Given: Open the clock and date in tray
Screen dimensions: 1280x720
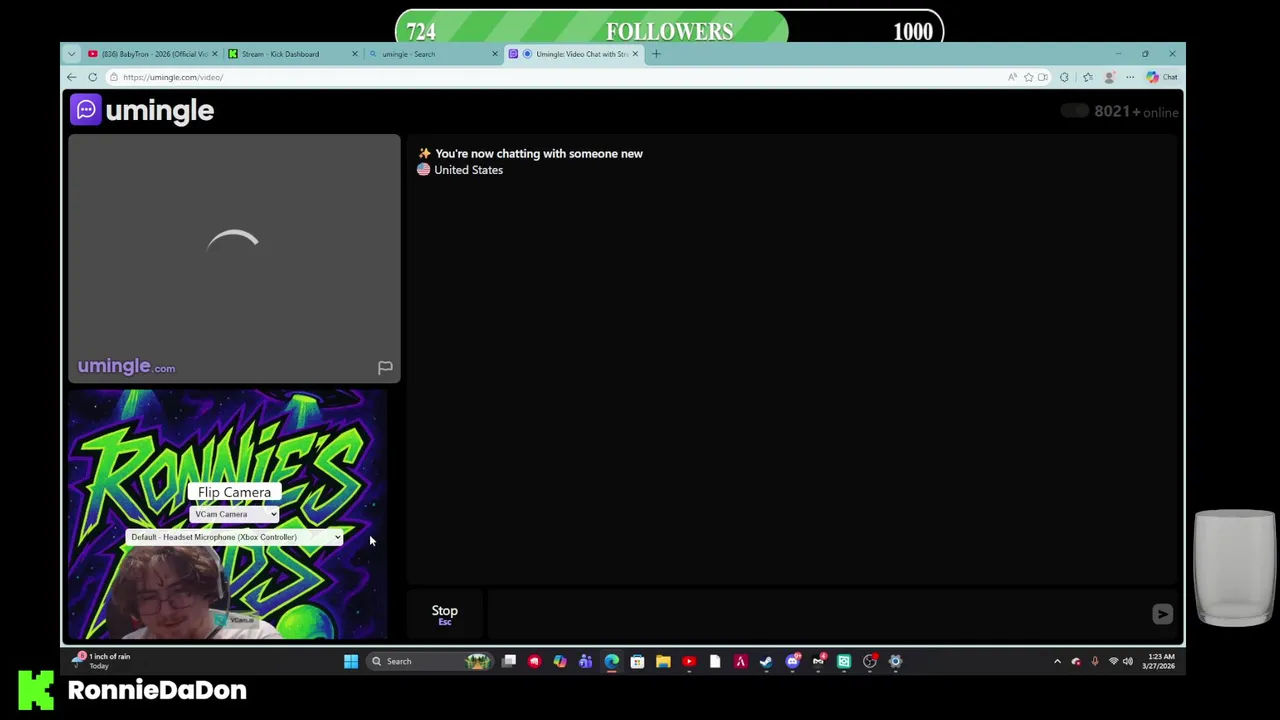Looking at the screenshot, I should (1159, 661).
